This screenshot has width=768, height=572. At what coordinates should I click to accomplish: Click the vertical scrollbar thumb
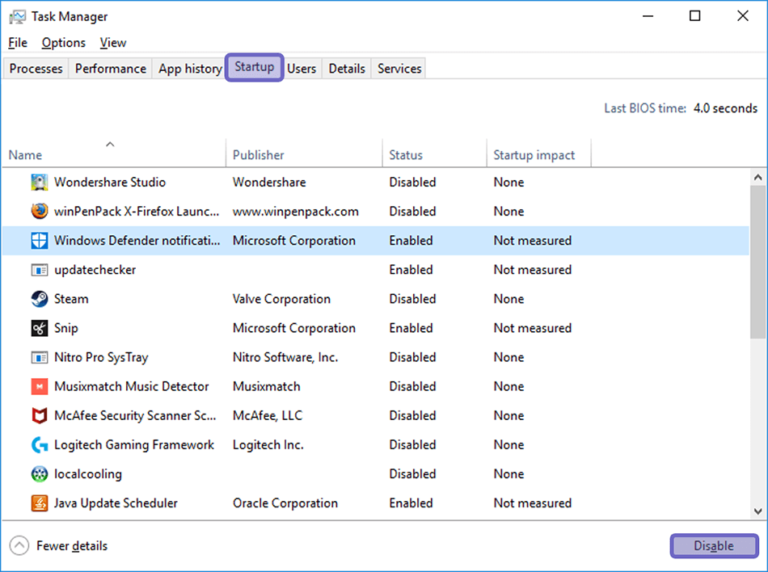click(x=758, y=262)
